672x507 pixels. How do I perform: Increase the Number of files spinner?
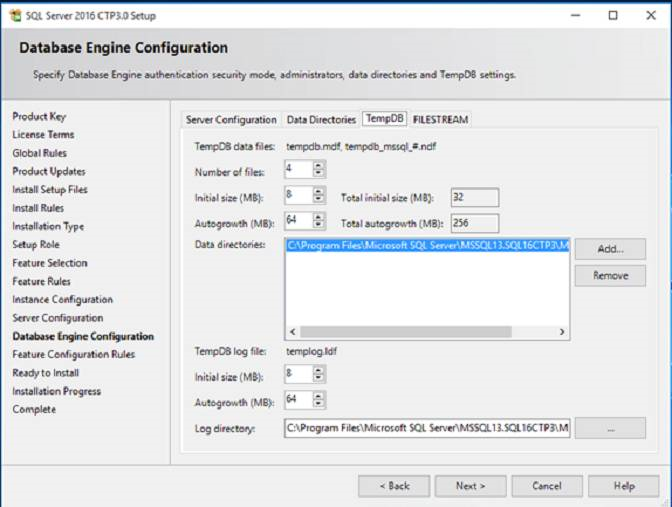[x=319, y=165]
